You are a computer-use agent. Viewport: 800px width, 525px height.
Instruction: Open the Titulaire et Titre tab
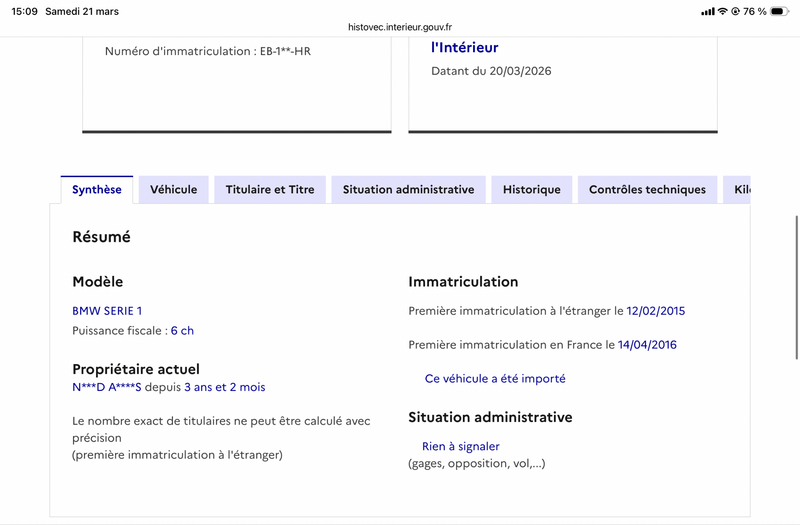(x=270, y=189)
